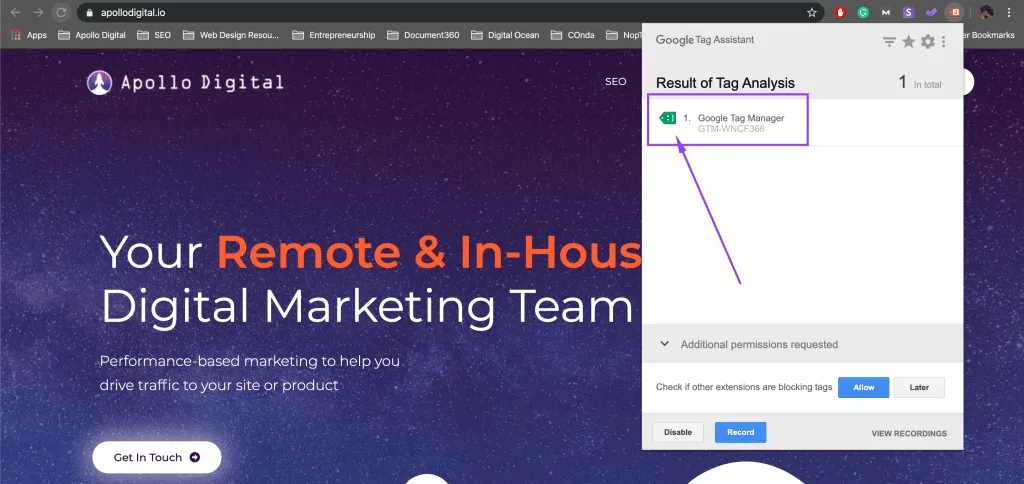
Task: Open VIEW RECORDINGS link
Action: coord(908,434)
